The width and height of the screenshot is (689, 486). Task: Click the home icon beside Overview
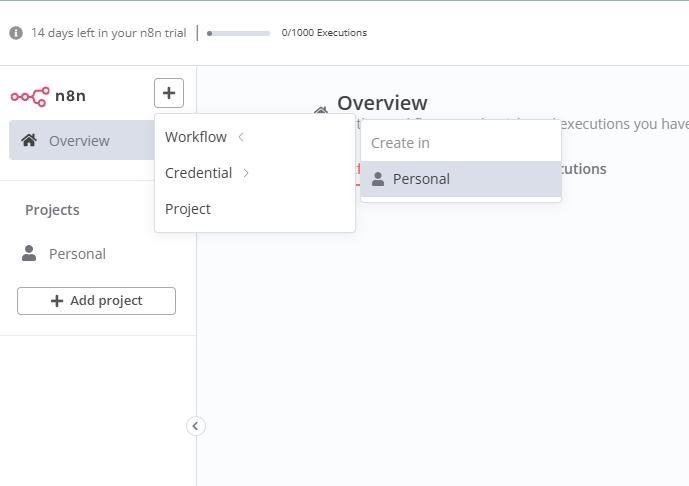pyautogui.click(x=29, y=140)
